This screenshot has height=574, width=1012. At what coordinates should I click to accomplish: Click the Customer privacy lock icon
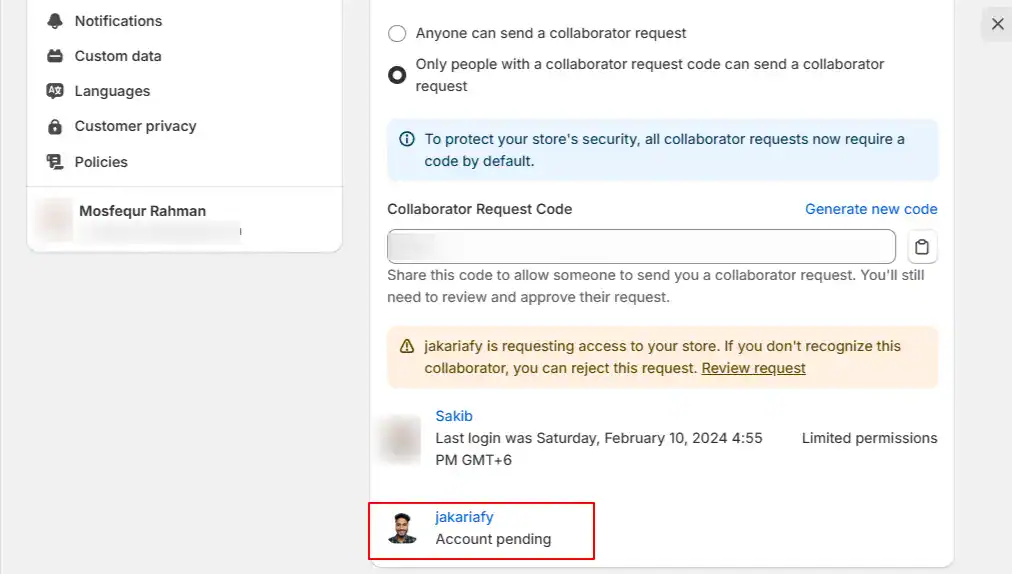point(55,127)
